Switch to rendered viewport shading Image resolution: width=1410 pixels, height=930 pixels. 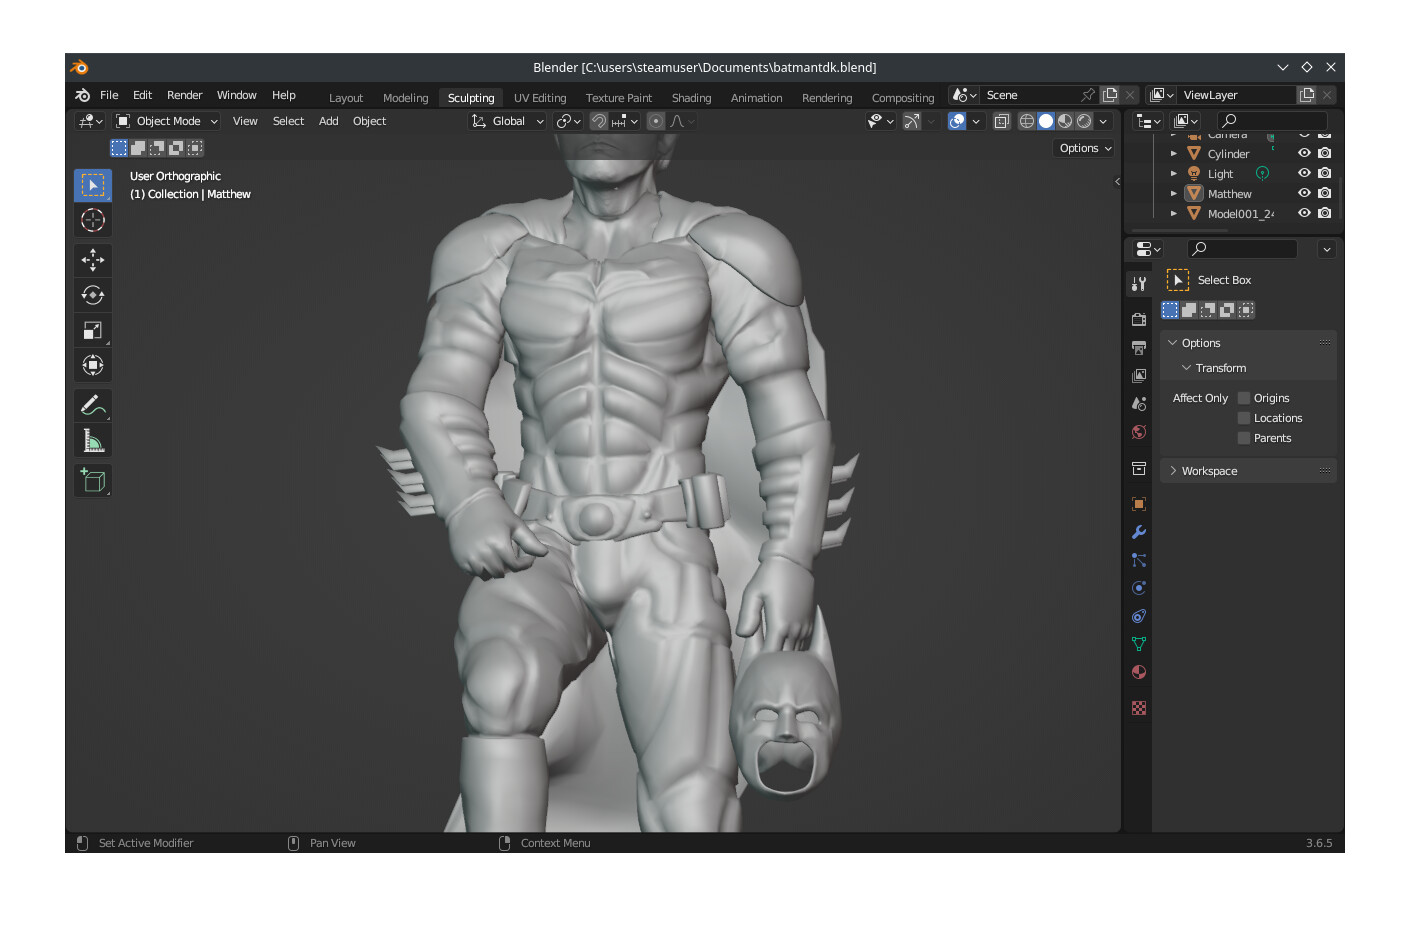point(1084,121)
